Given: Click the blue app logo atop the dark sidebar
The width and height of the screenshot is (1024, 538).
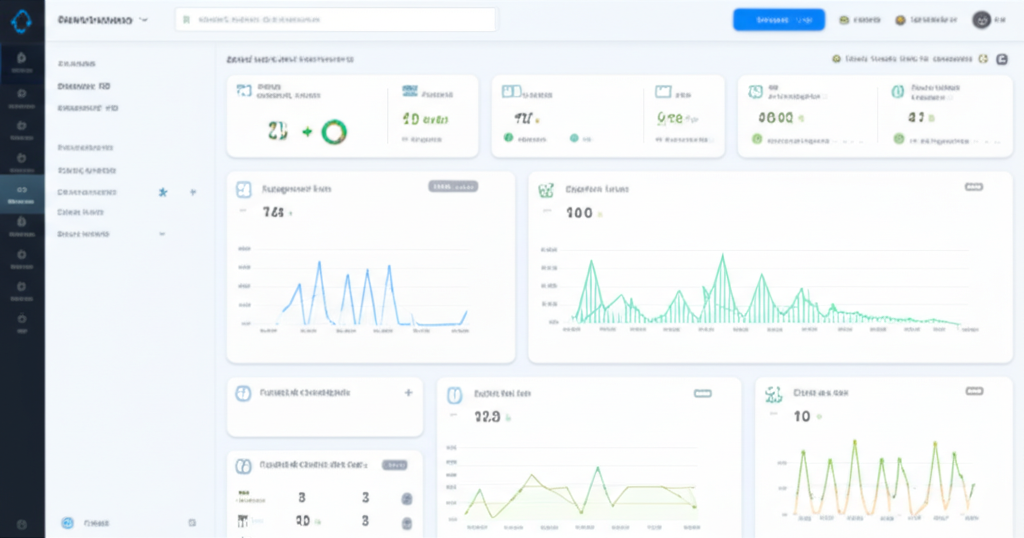Looking at the screenshot, I should (x=22, y=19).
